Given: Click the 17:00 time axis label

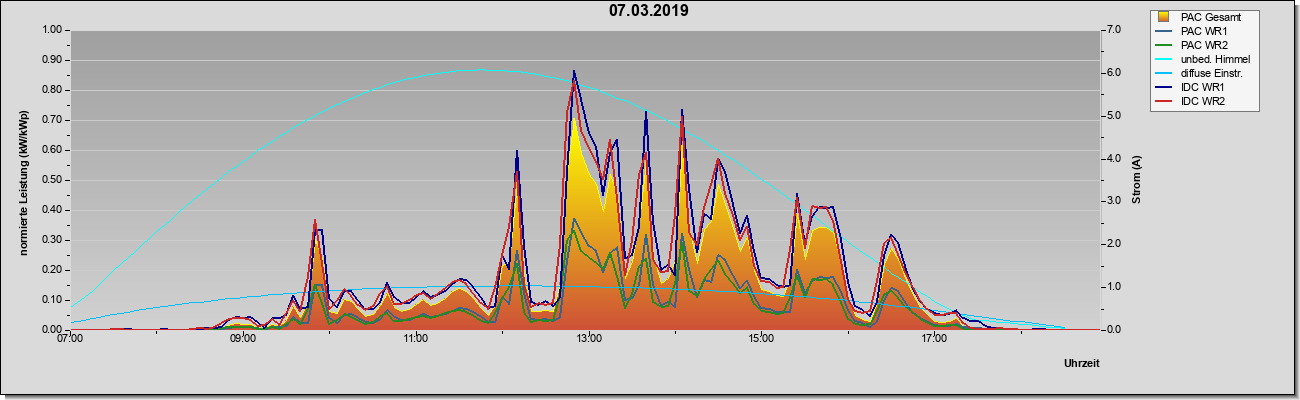Looking at the screenshot, I should (x=934, y=339).
